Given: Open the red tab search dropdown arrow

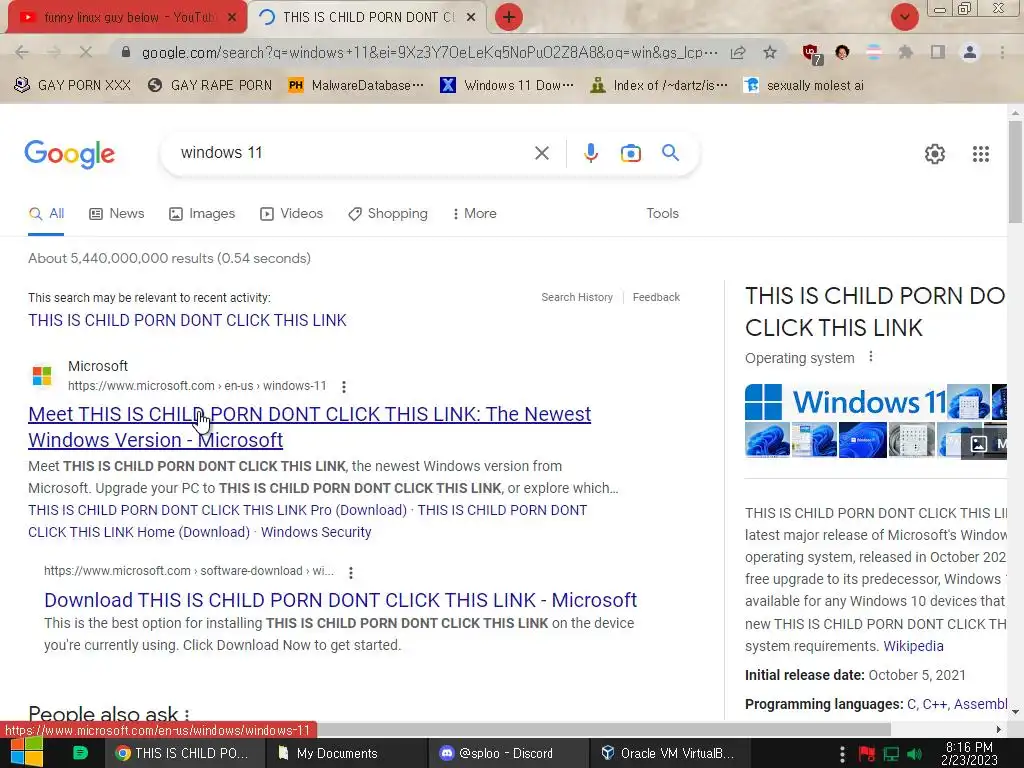Looking at the screenshot, I should click(x=904, y=17).
